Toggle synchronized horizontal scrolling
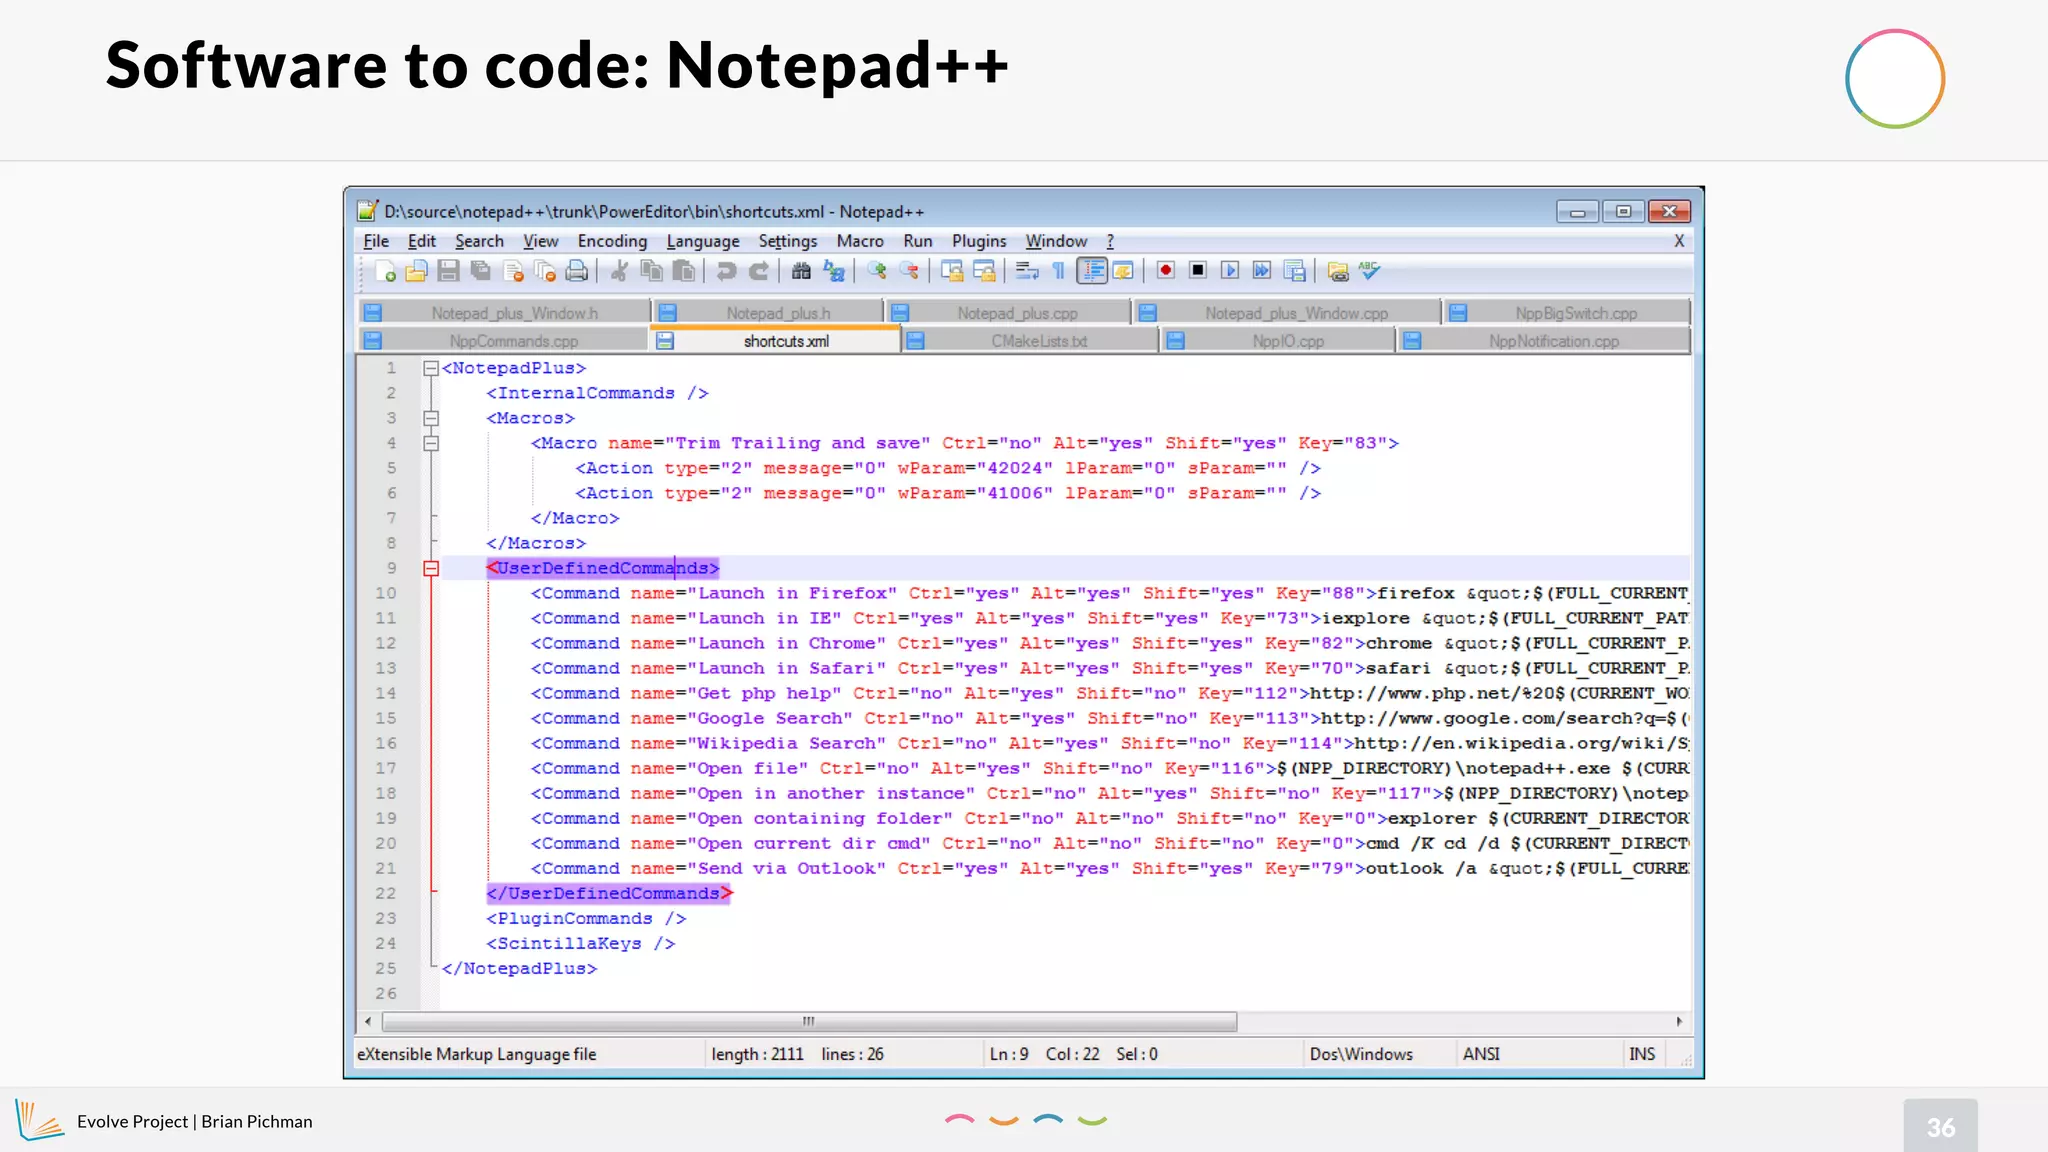The image size is (2048, 1152). [x=985, y=271]
